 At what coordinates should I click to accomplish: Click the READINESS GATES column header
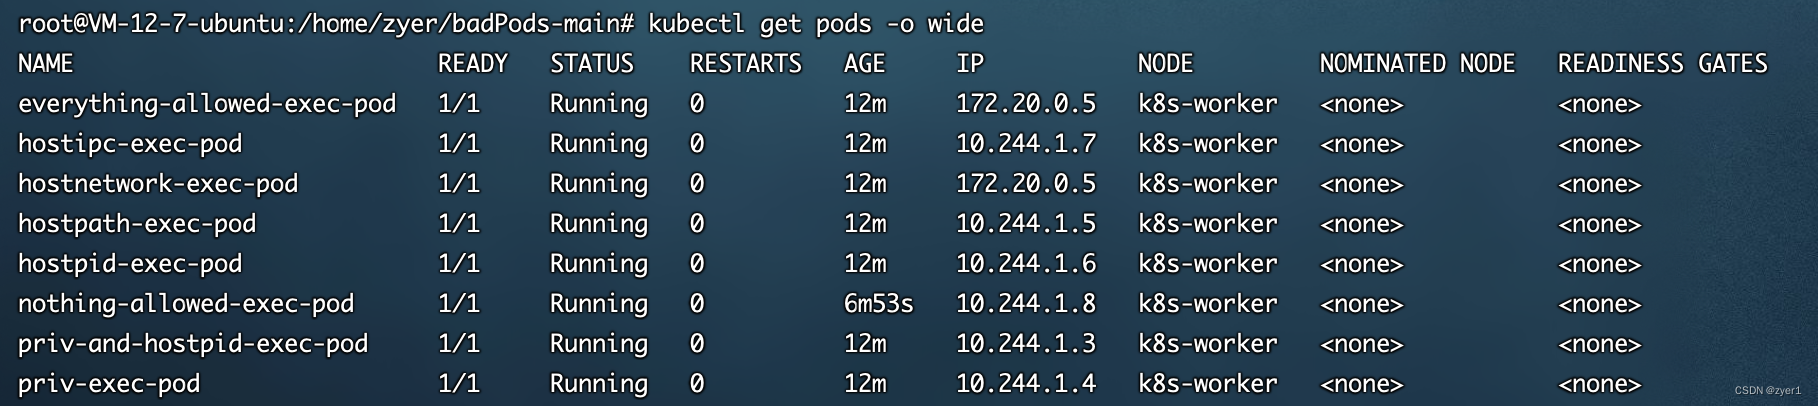point(1662,64)
